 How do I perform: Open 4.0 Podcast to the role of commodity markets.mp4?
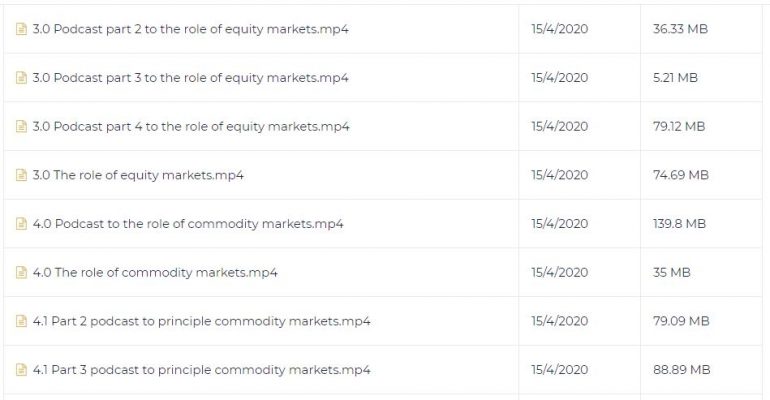coord(188,223)
